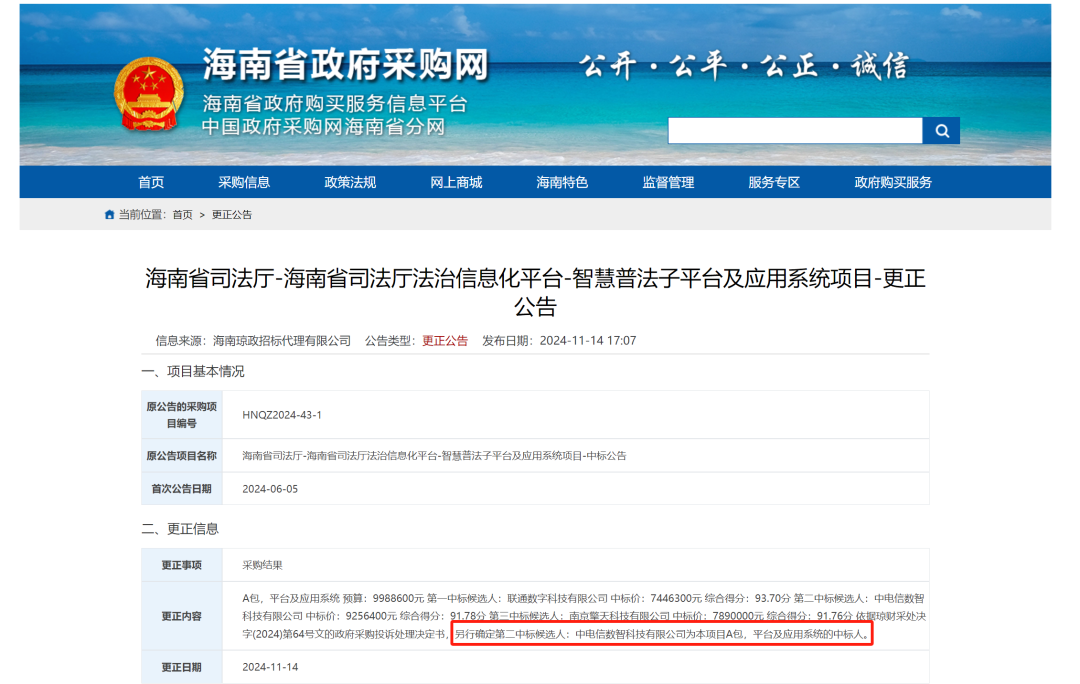Select source 海南琼政招标代理有限公司 text
1080x684 pixels.
coord(282,341)
